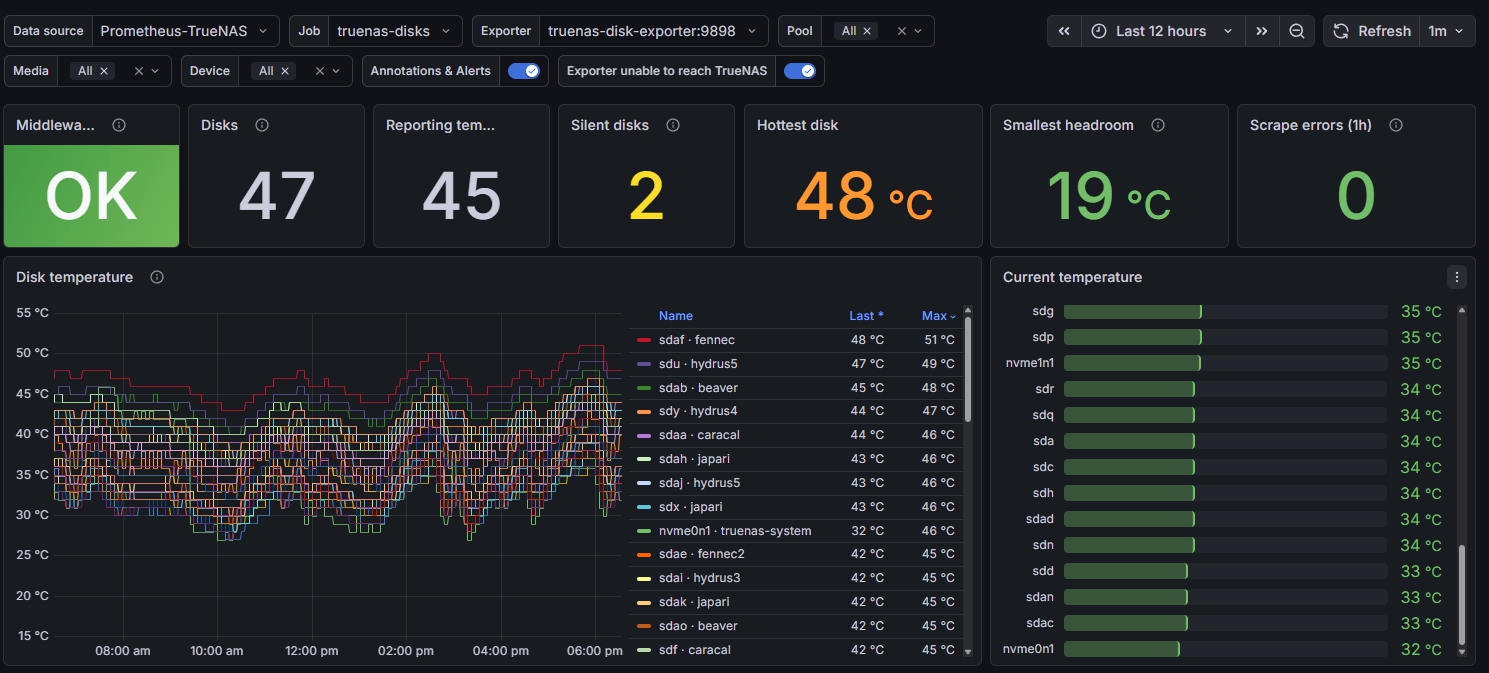This screenshot has width=1489, height=673.
Task: Click the Scrape errors value 0
Action: (1356, 196)
